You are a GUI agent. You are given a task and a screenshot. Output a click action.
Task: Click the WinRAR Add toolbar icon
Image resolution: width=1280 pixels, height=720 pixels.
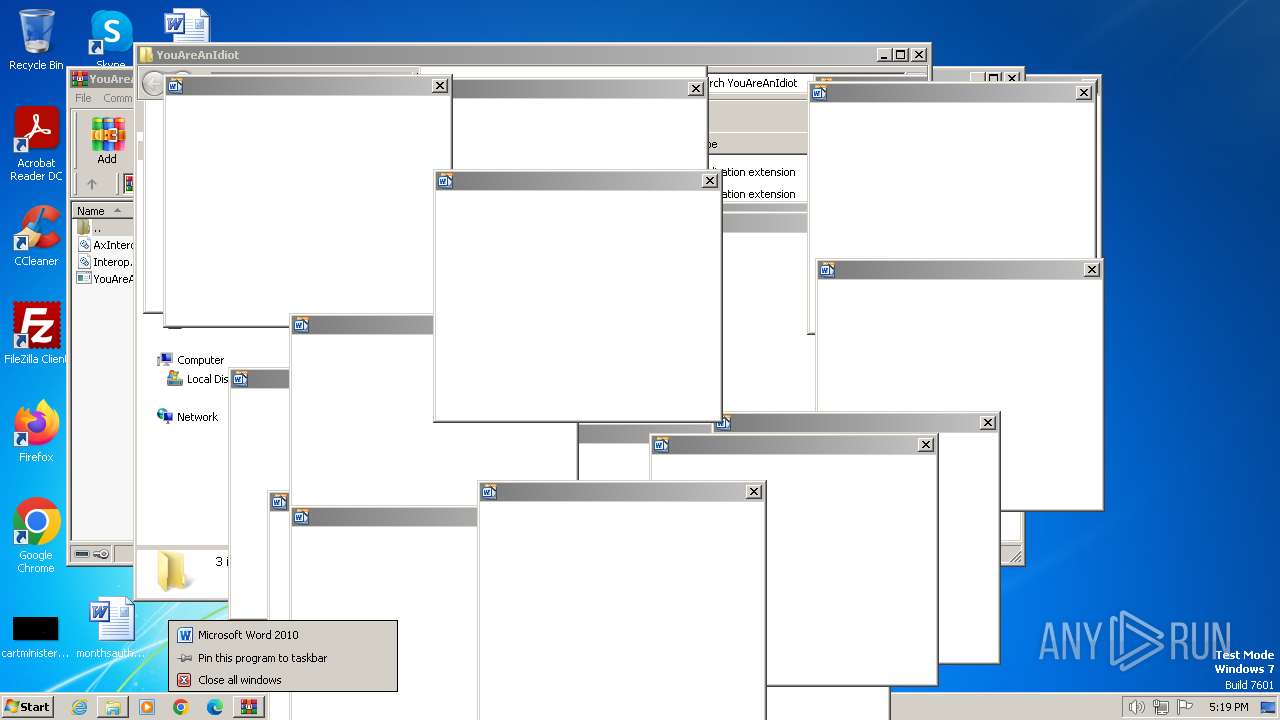(x=107, y=141)
